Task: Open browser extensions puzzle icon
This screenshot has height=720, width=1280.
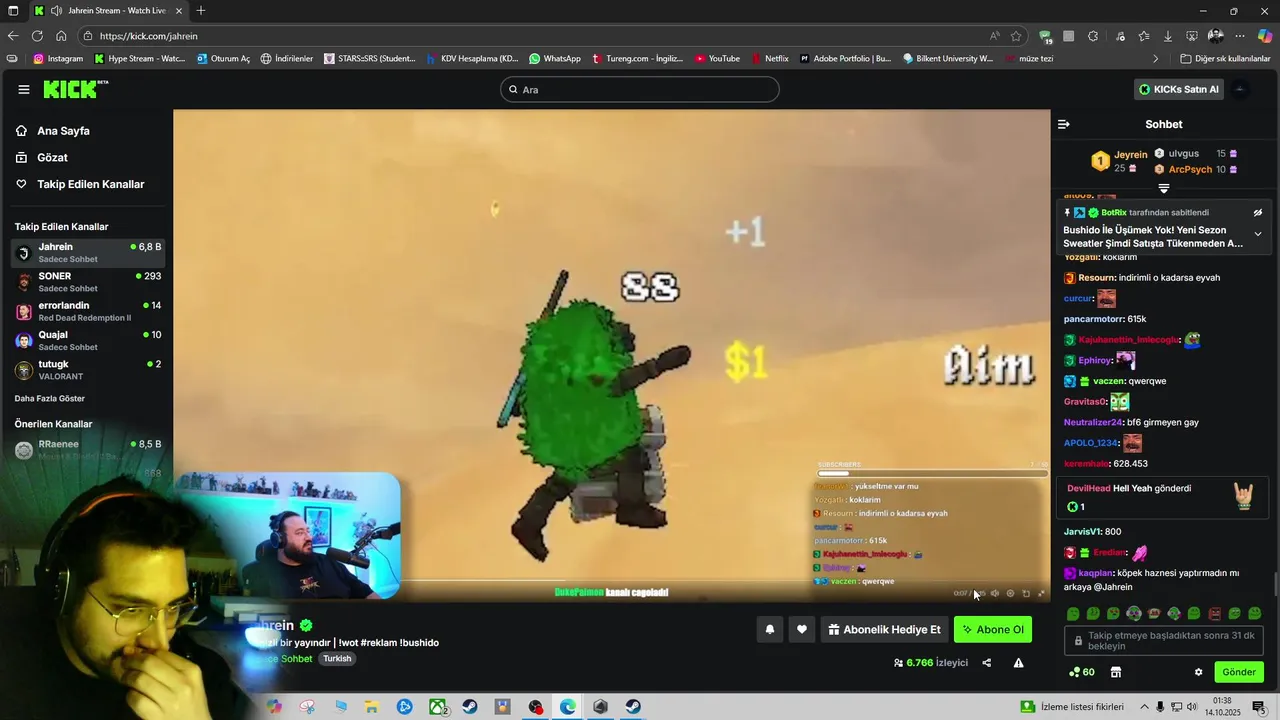Action: [1093, 36]
